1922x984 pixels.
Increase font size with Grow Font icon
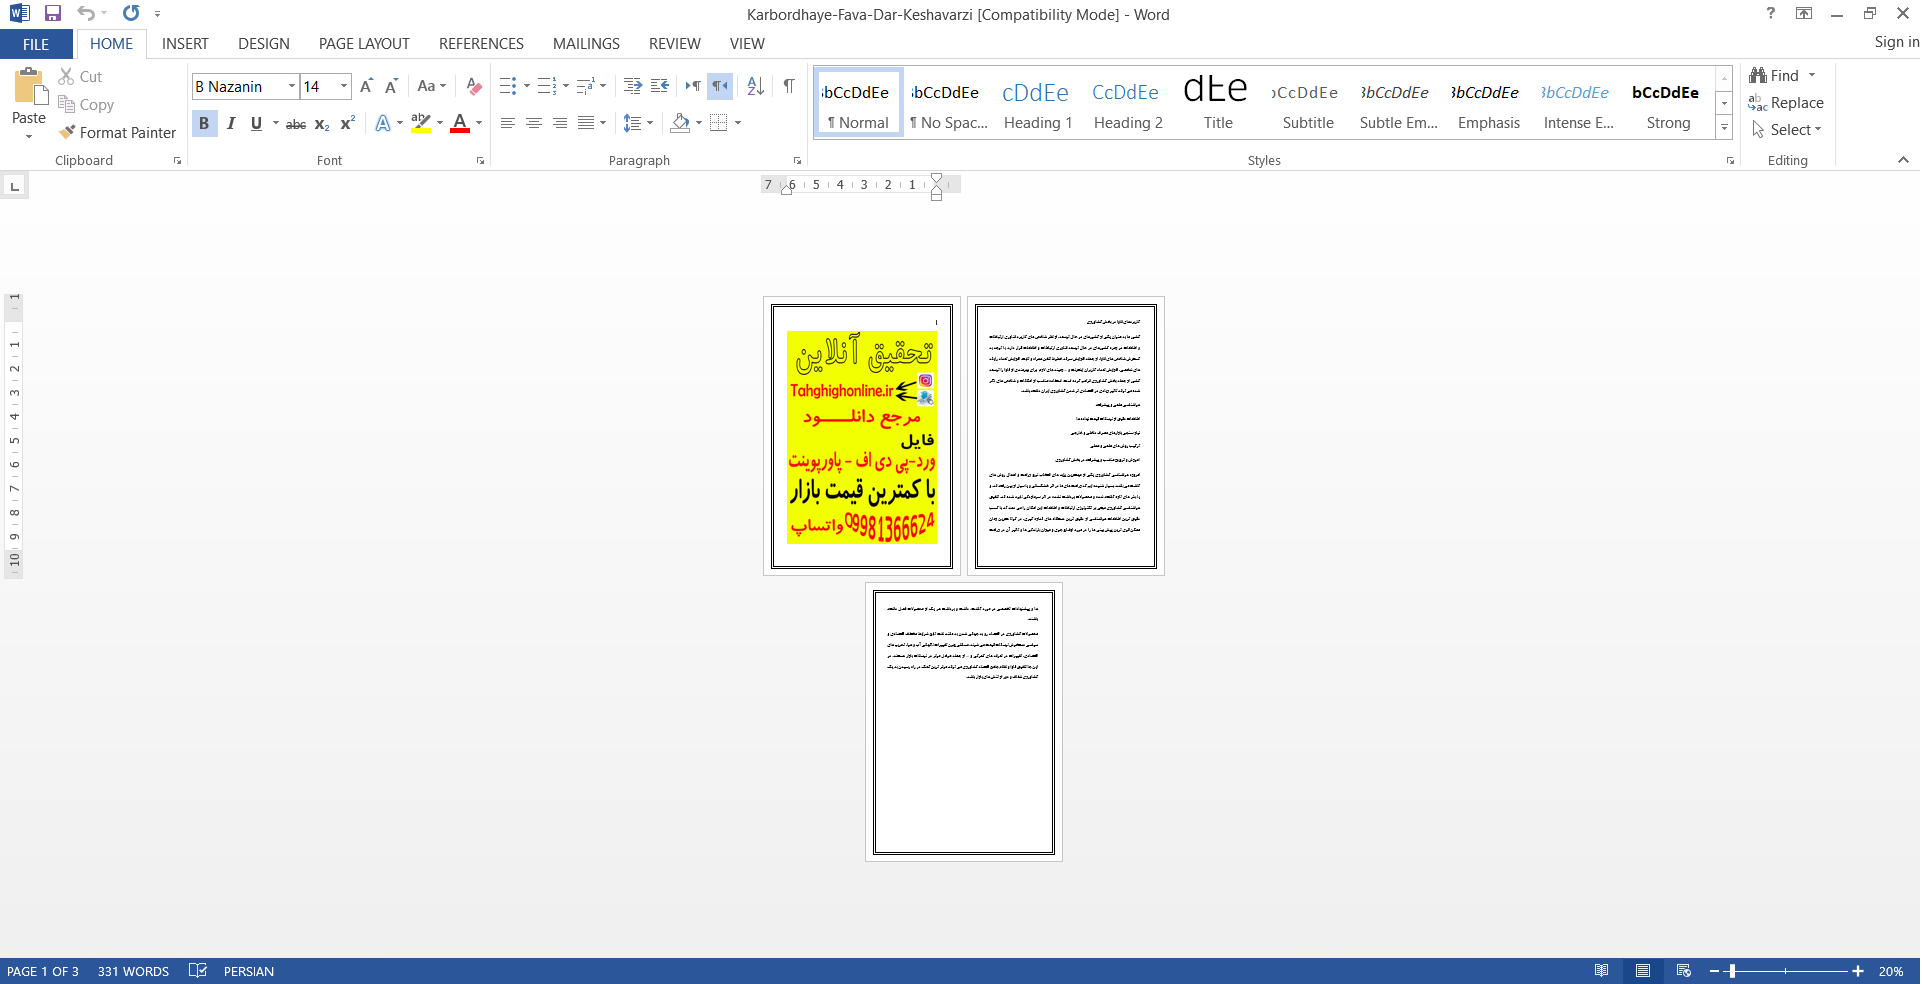click(x=366, y=86)
